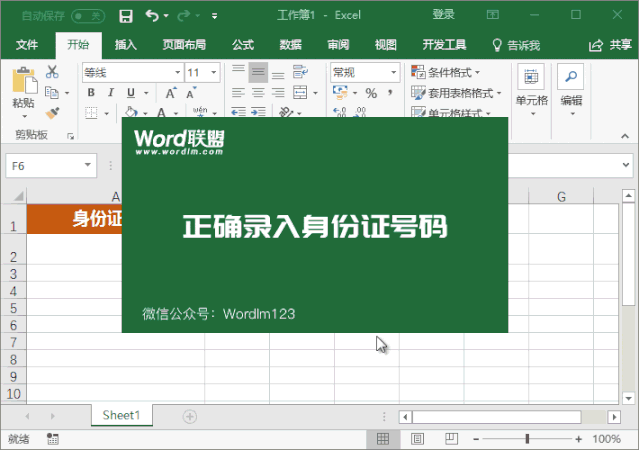Click the comma style icon

(x=390, y=93)
